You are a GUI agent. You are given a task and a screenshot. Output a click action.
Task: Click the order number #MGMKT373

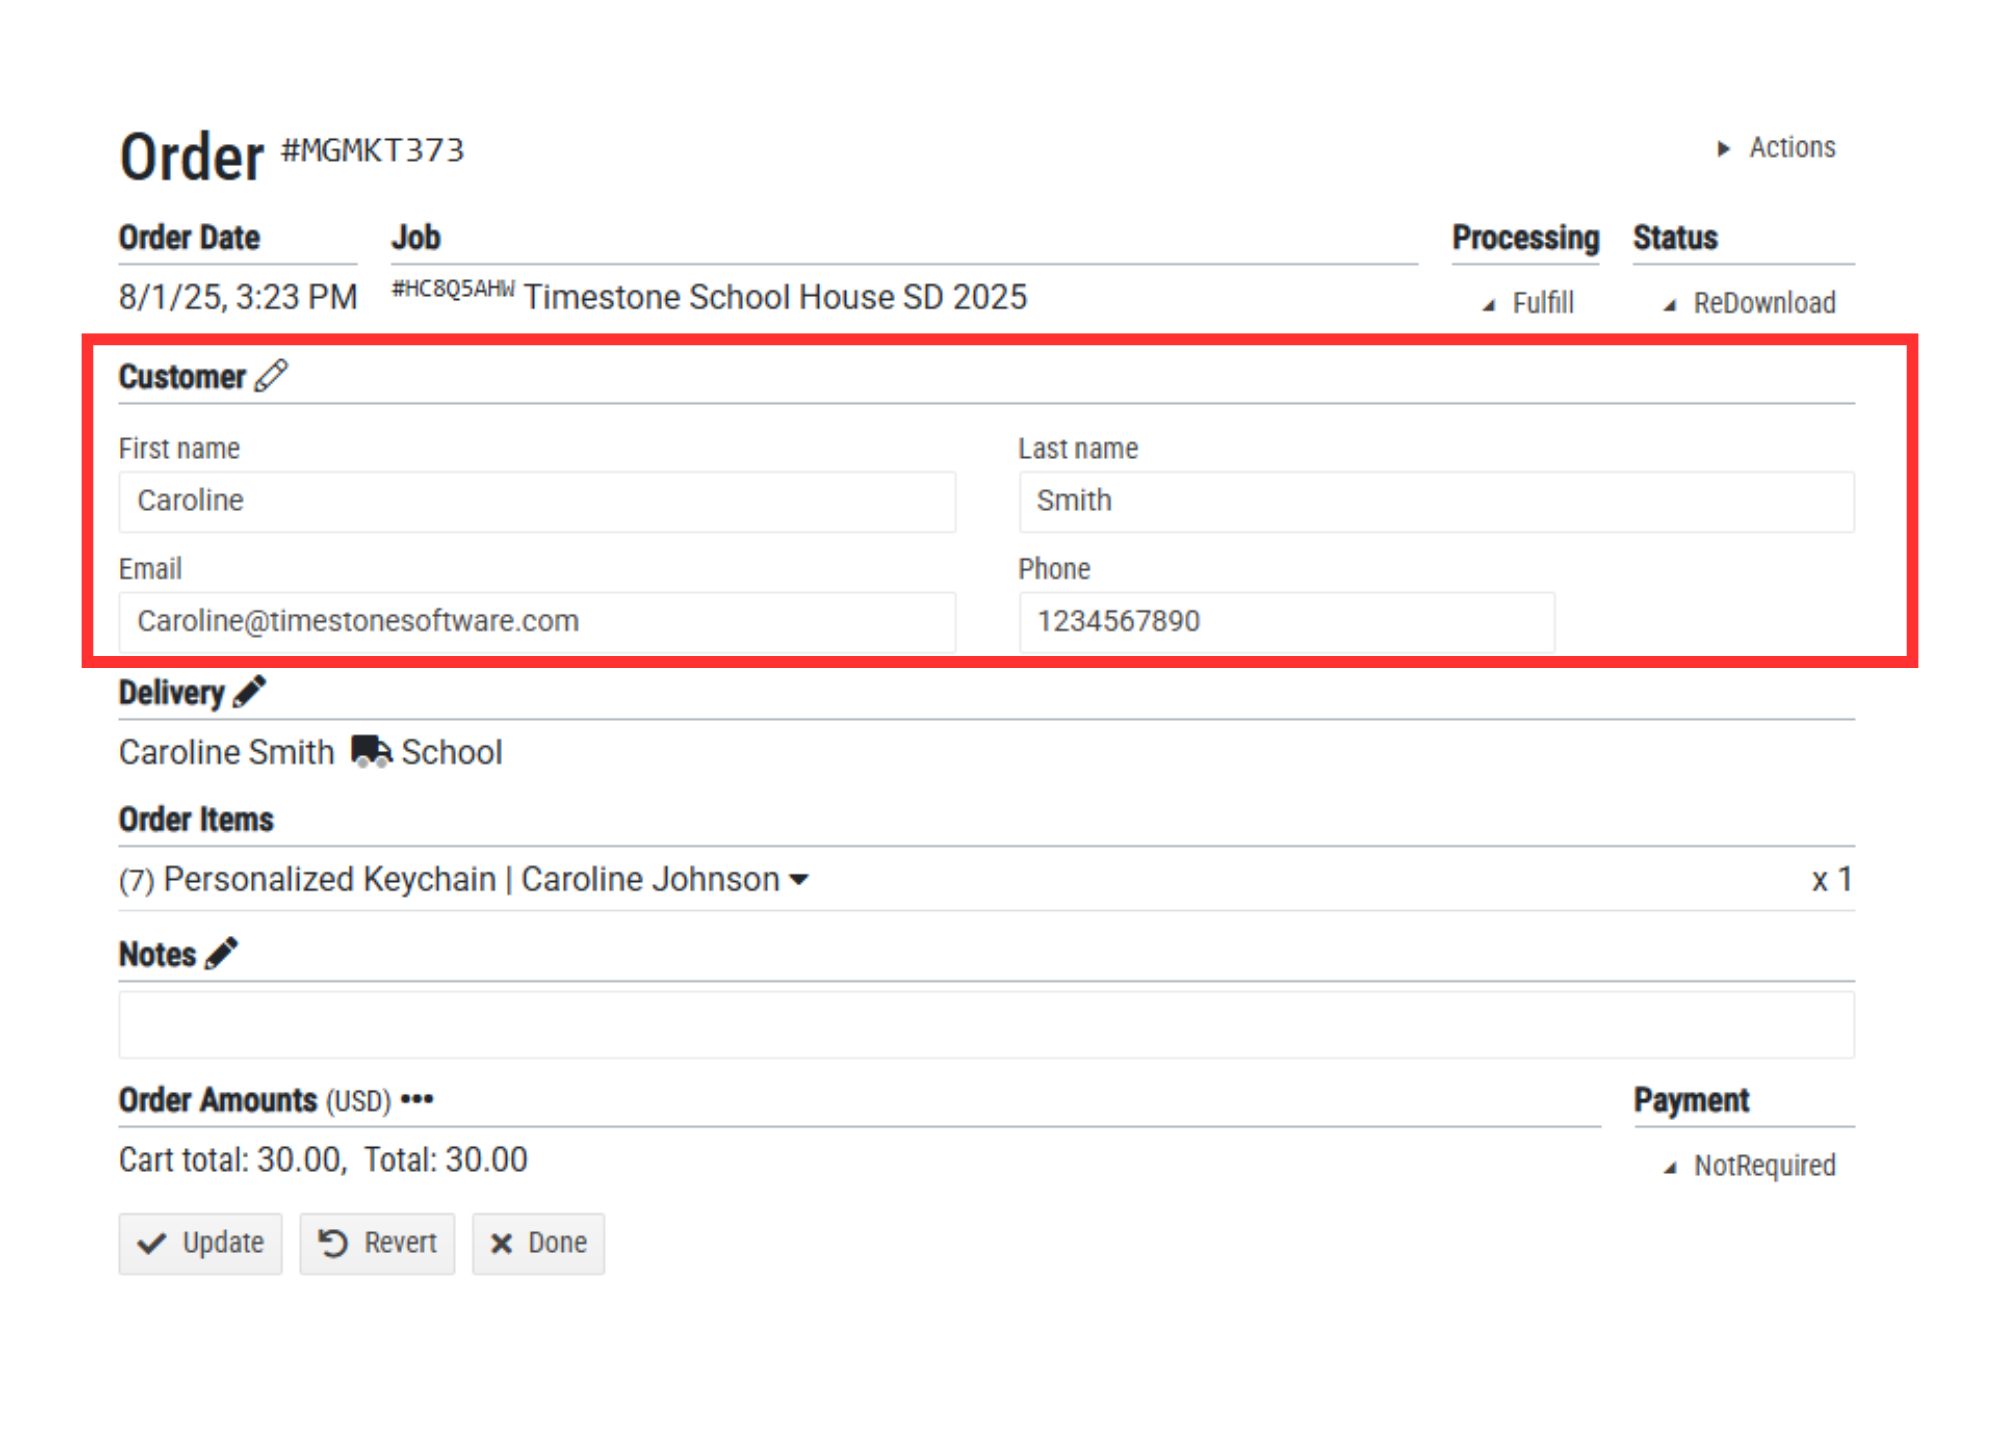pyautogui.click(x=373, y=150)
